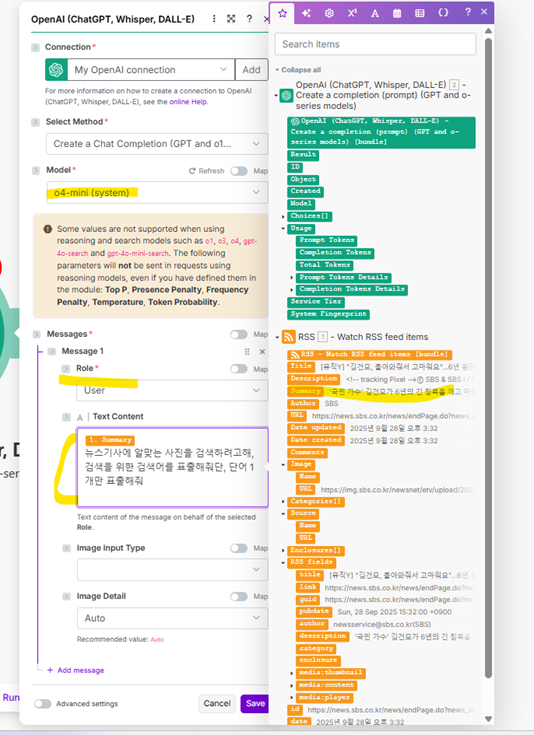534x735 pixels.
Task: Open the module three-dot options menu
Action: click(214, 19)
